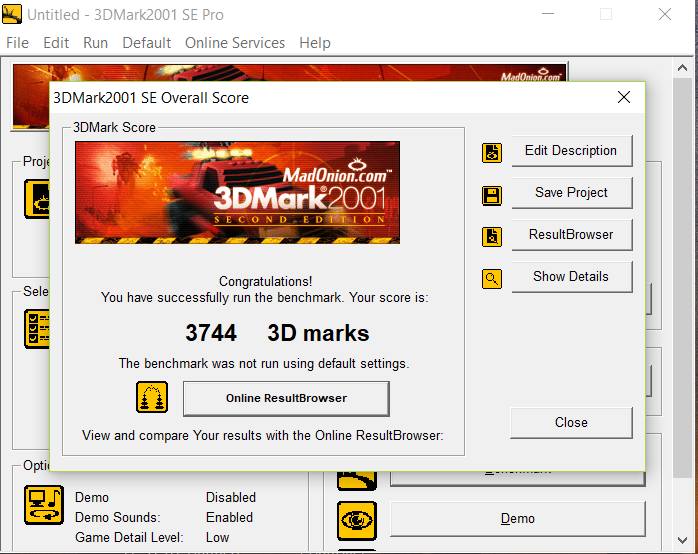698x554 pixels.
Task: Click the Show Details magnifier icon
Action: point(492,279)
